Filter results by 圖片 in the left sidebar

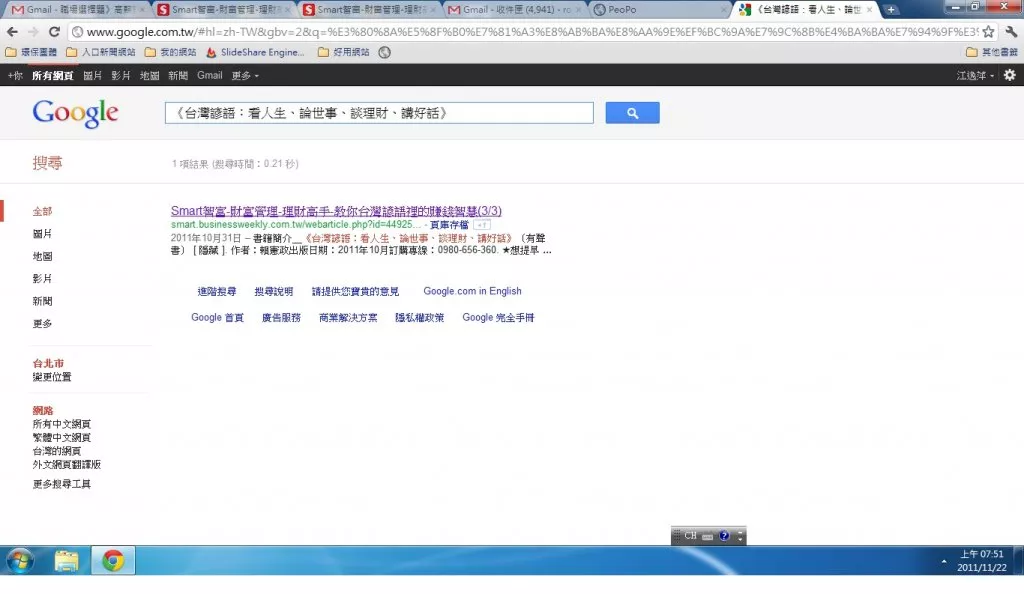tap(42, 234)
